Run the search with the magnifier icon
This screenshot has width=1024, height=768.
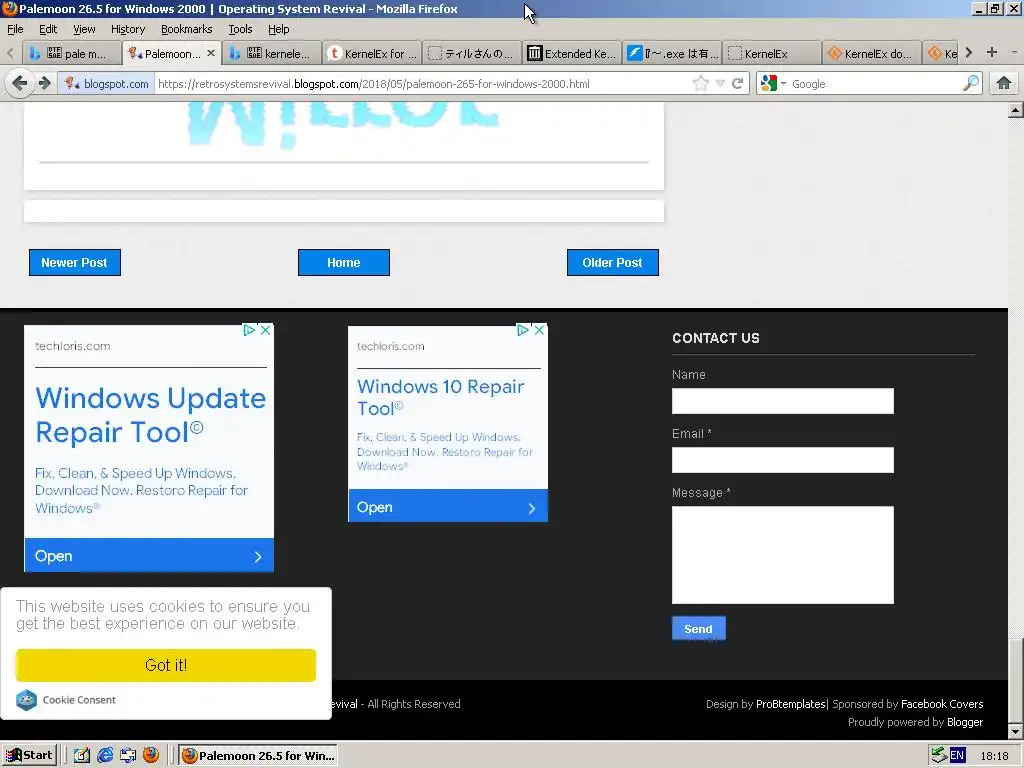coord(971,84)
